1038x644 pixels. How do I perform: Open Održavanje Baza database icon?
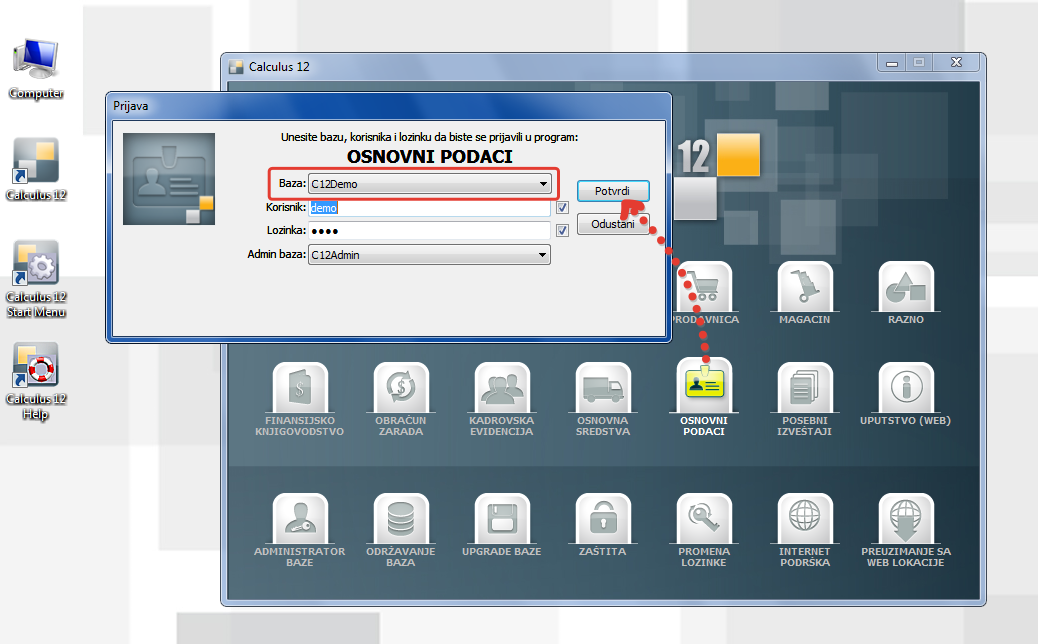[401, 520]
